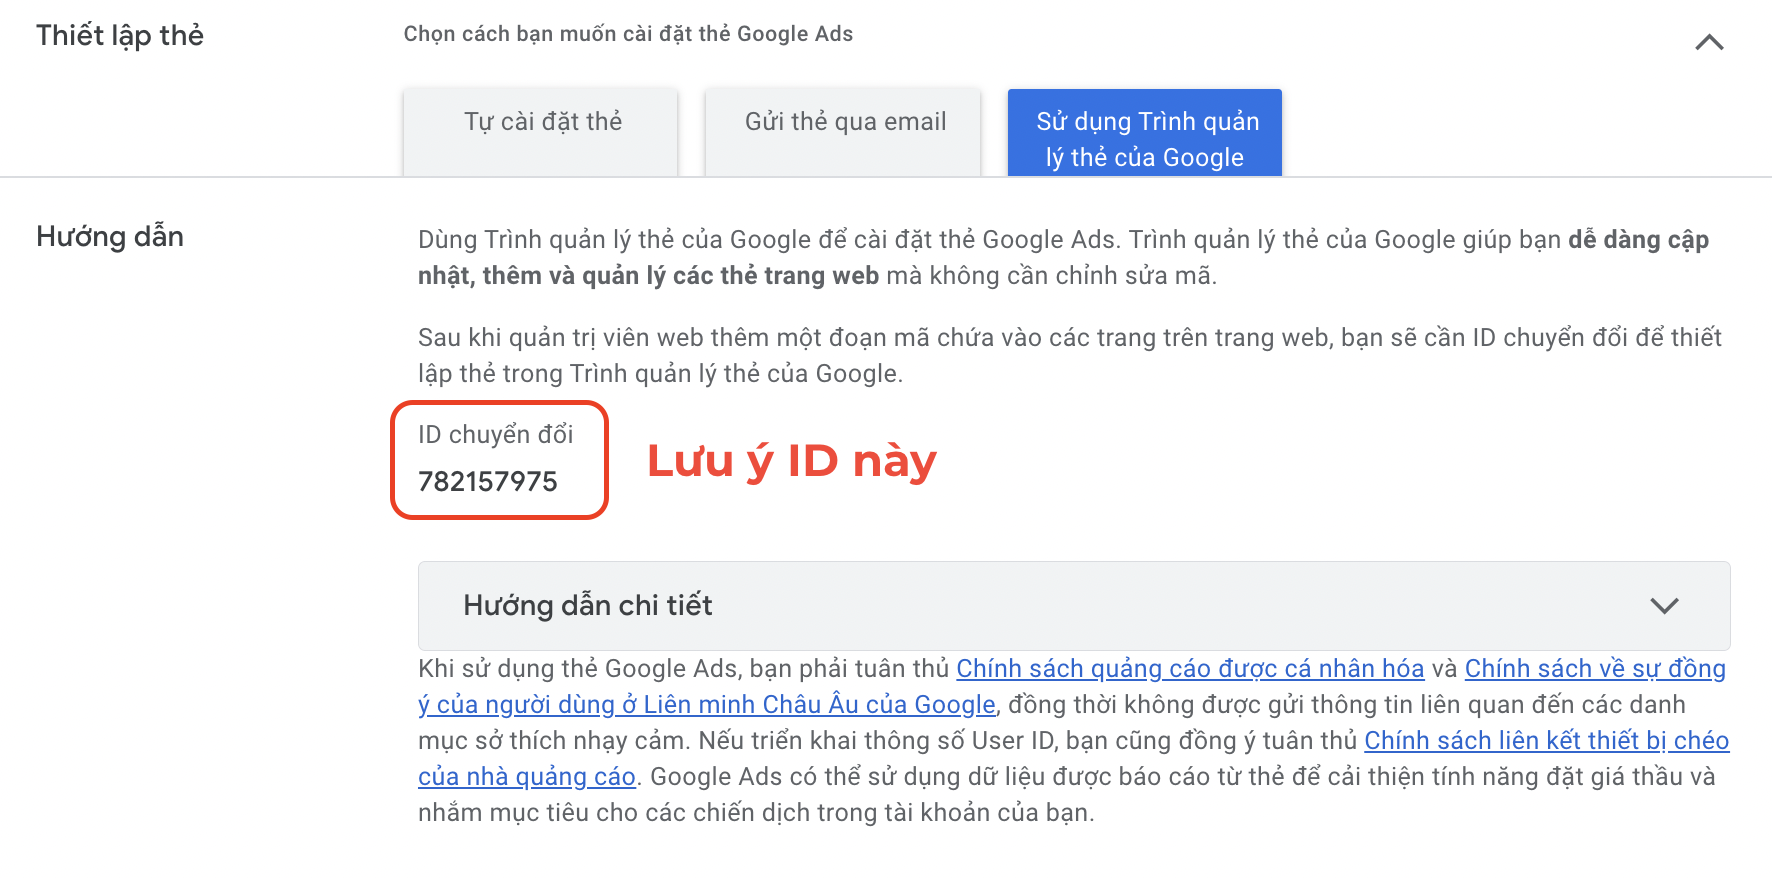Switch to the Tự cài đặt thẻ tab
The width and height of the screenshot is (1772, 878).
pyautogui.click(x=541, y=132)
